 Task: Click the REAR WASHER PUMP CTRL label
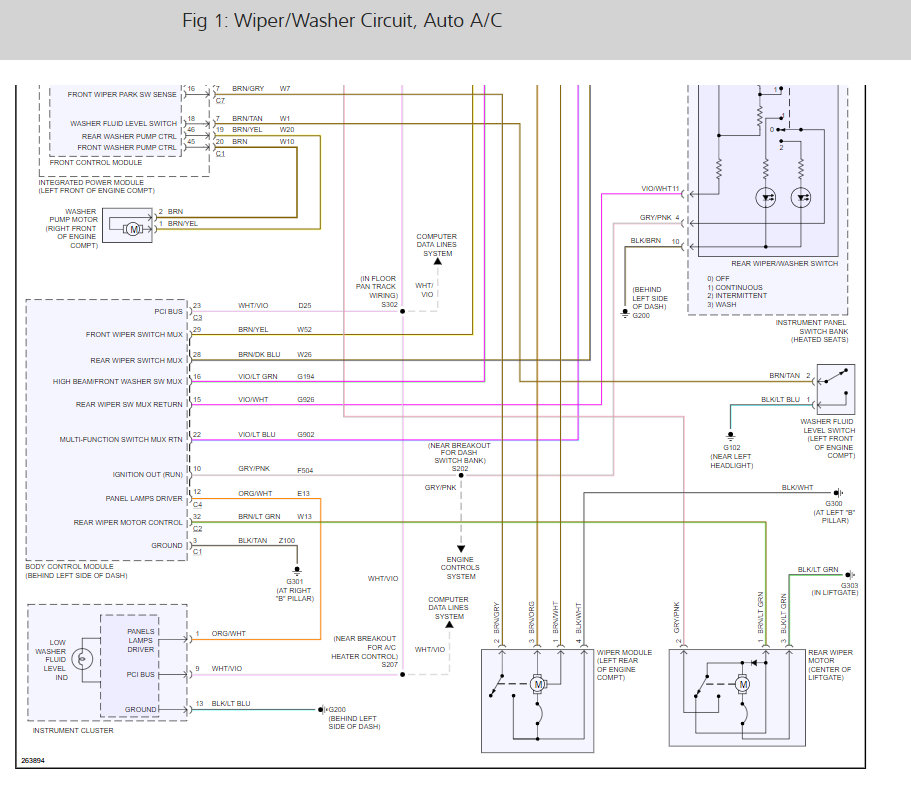tap(129, 137)
